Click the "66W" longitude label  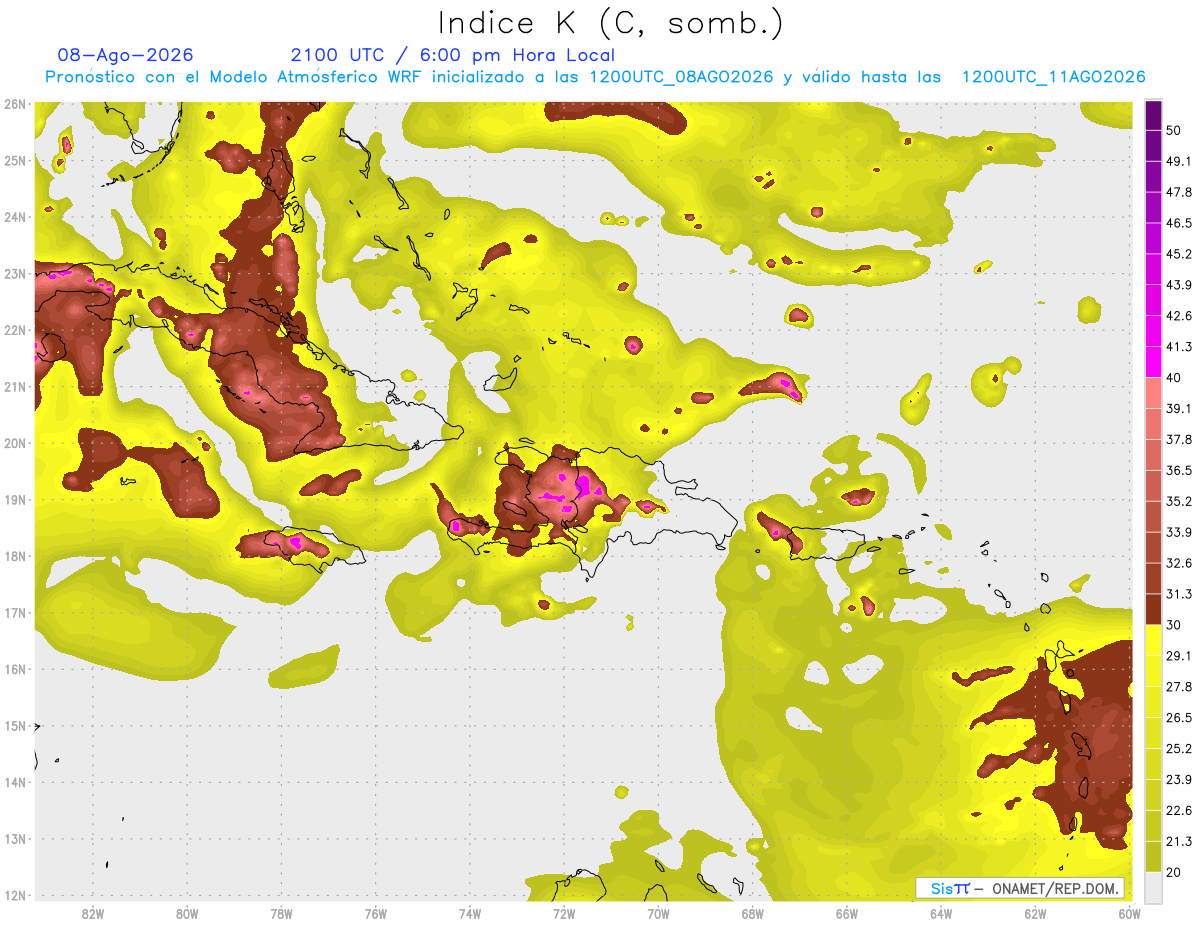847,913
